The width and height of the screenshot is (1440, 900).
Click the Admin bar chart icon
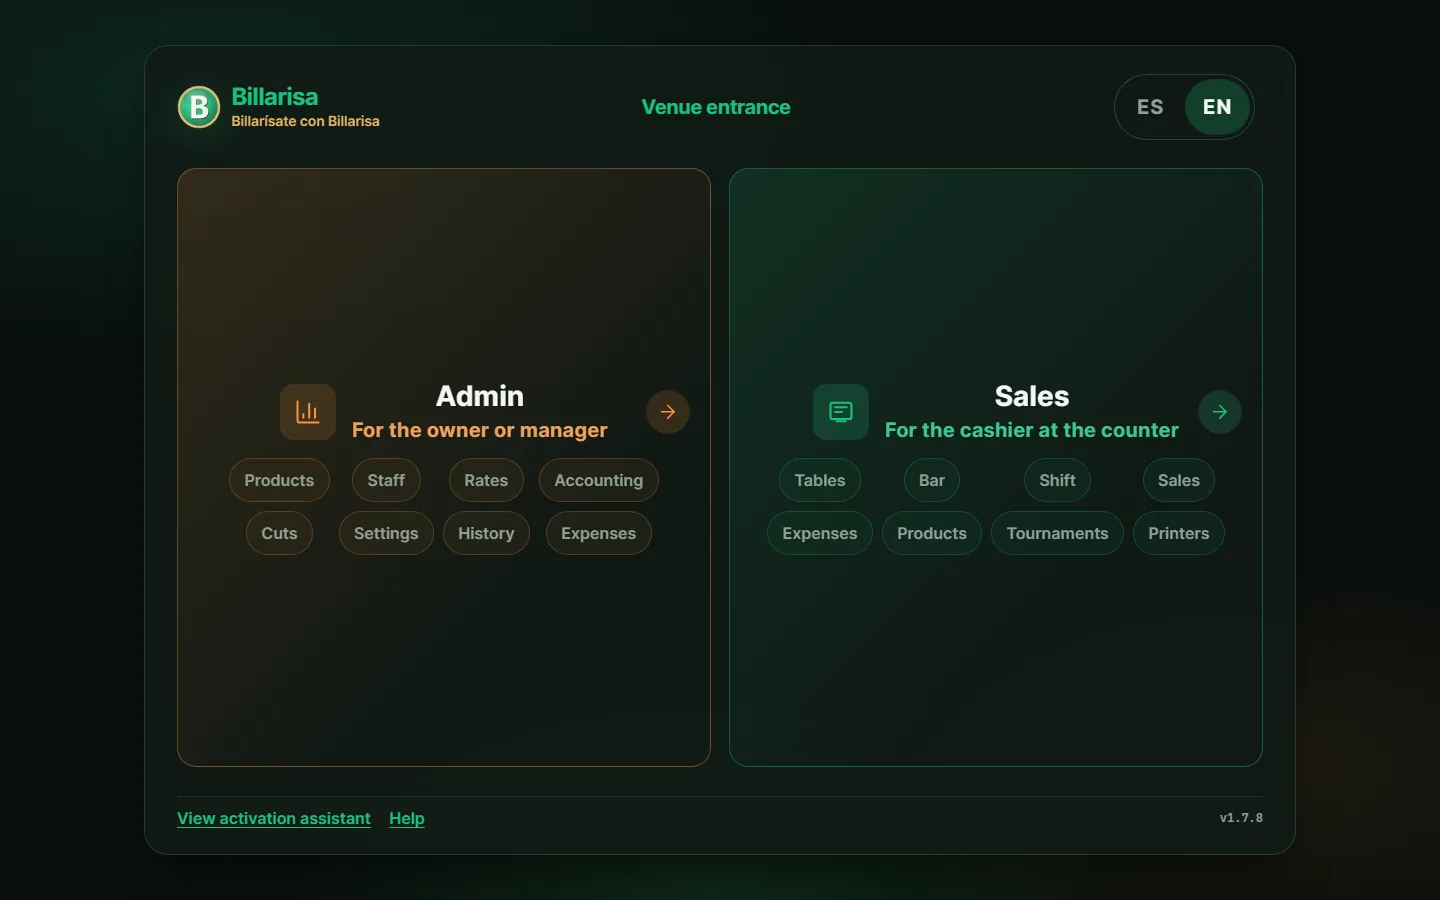308,412
